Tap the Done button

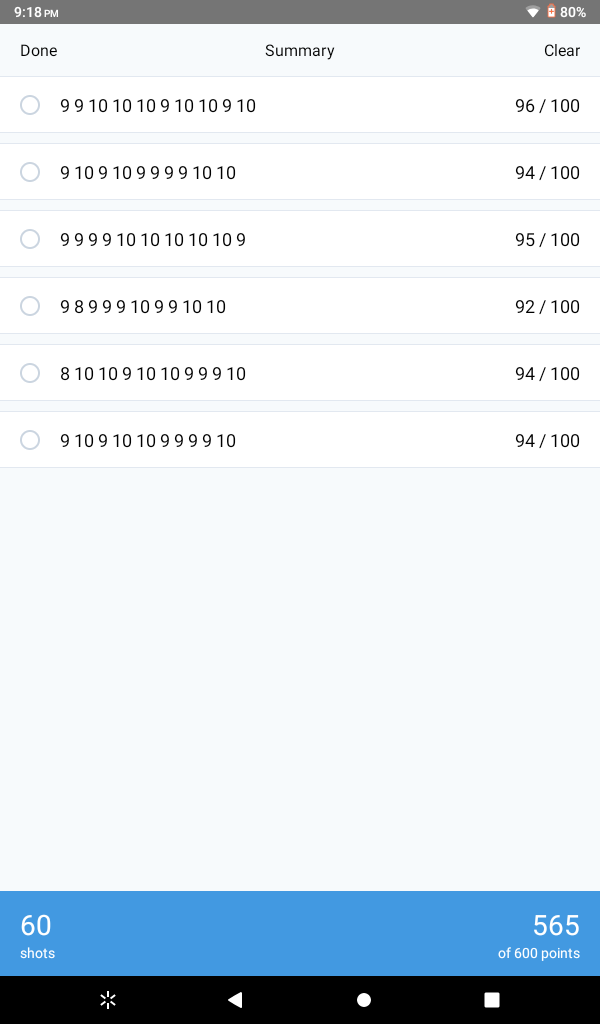click(39, 51)
